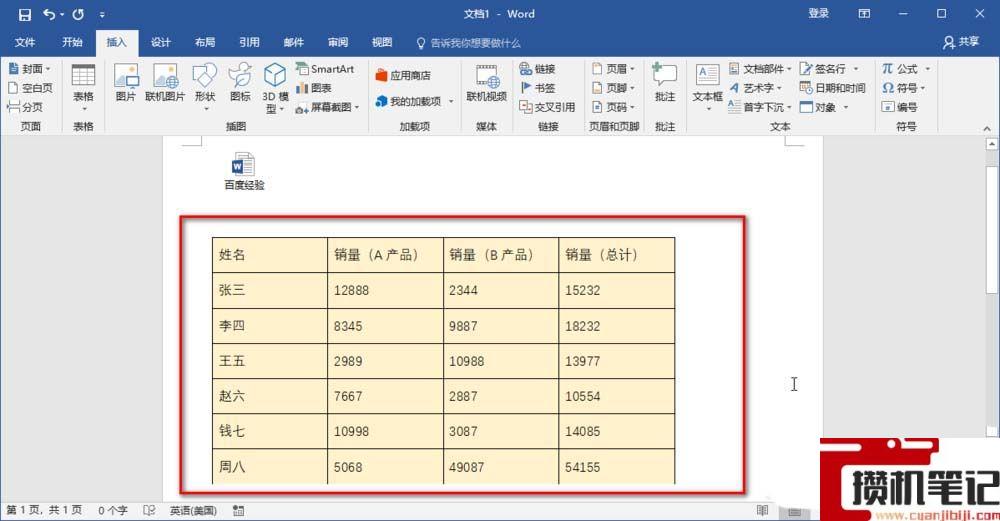
Task: Click the Save icon in quick access toolbar
Action: point(24,14)
